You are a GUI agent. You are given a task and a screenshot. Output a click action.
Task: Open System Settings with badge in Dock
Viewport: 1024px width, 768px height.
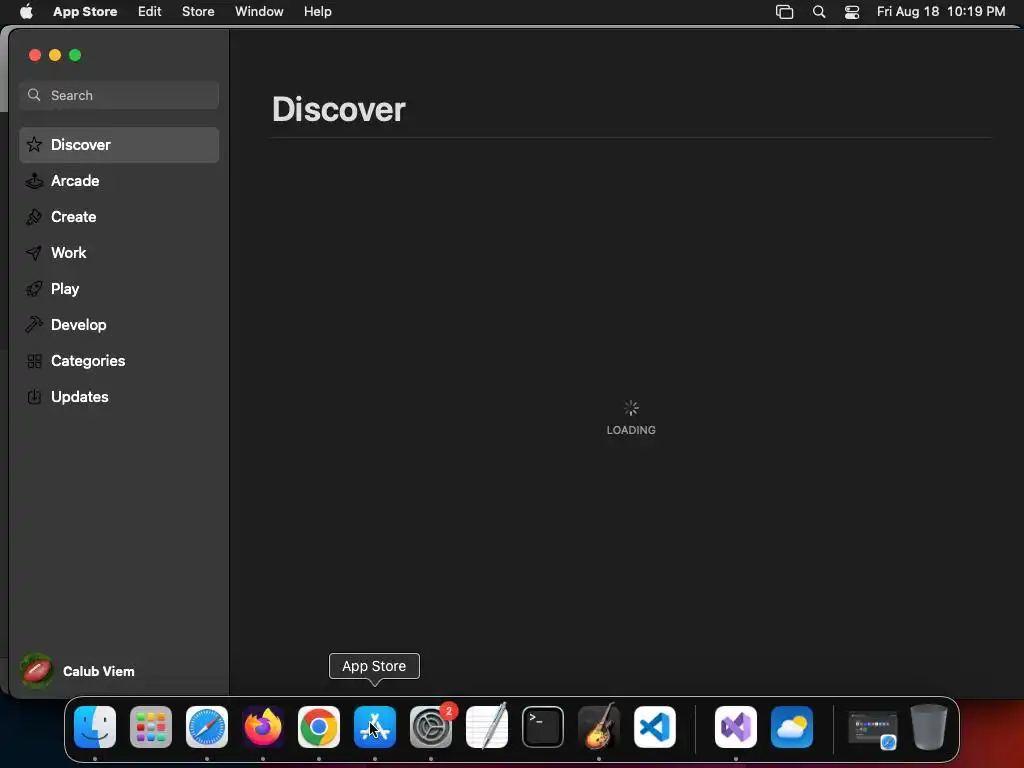pos(431,727)
